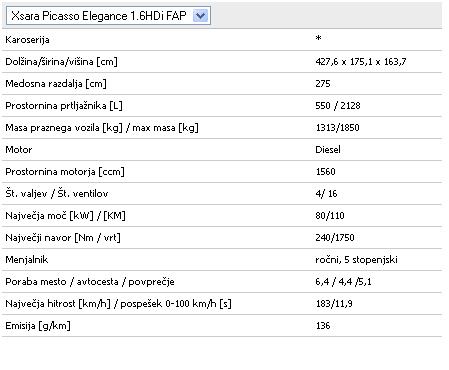The image size is (449, 370).
Task: Click the asterisk value next to Karoserija
Action: [318, 38]
